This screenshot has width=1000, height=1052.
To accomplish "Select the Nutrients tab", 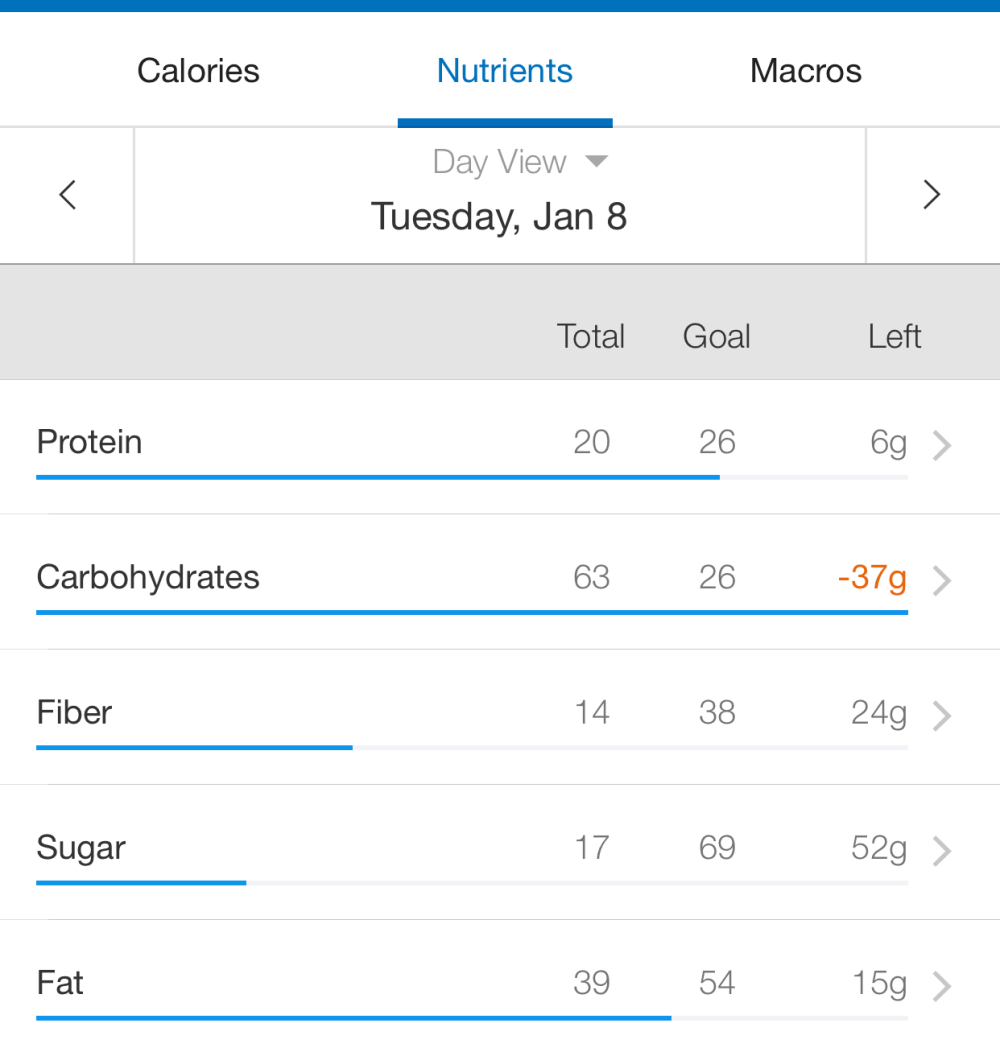I will 505,71.
